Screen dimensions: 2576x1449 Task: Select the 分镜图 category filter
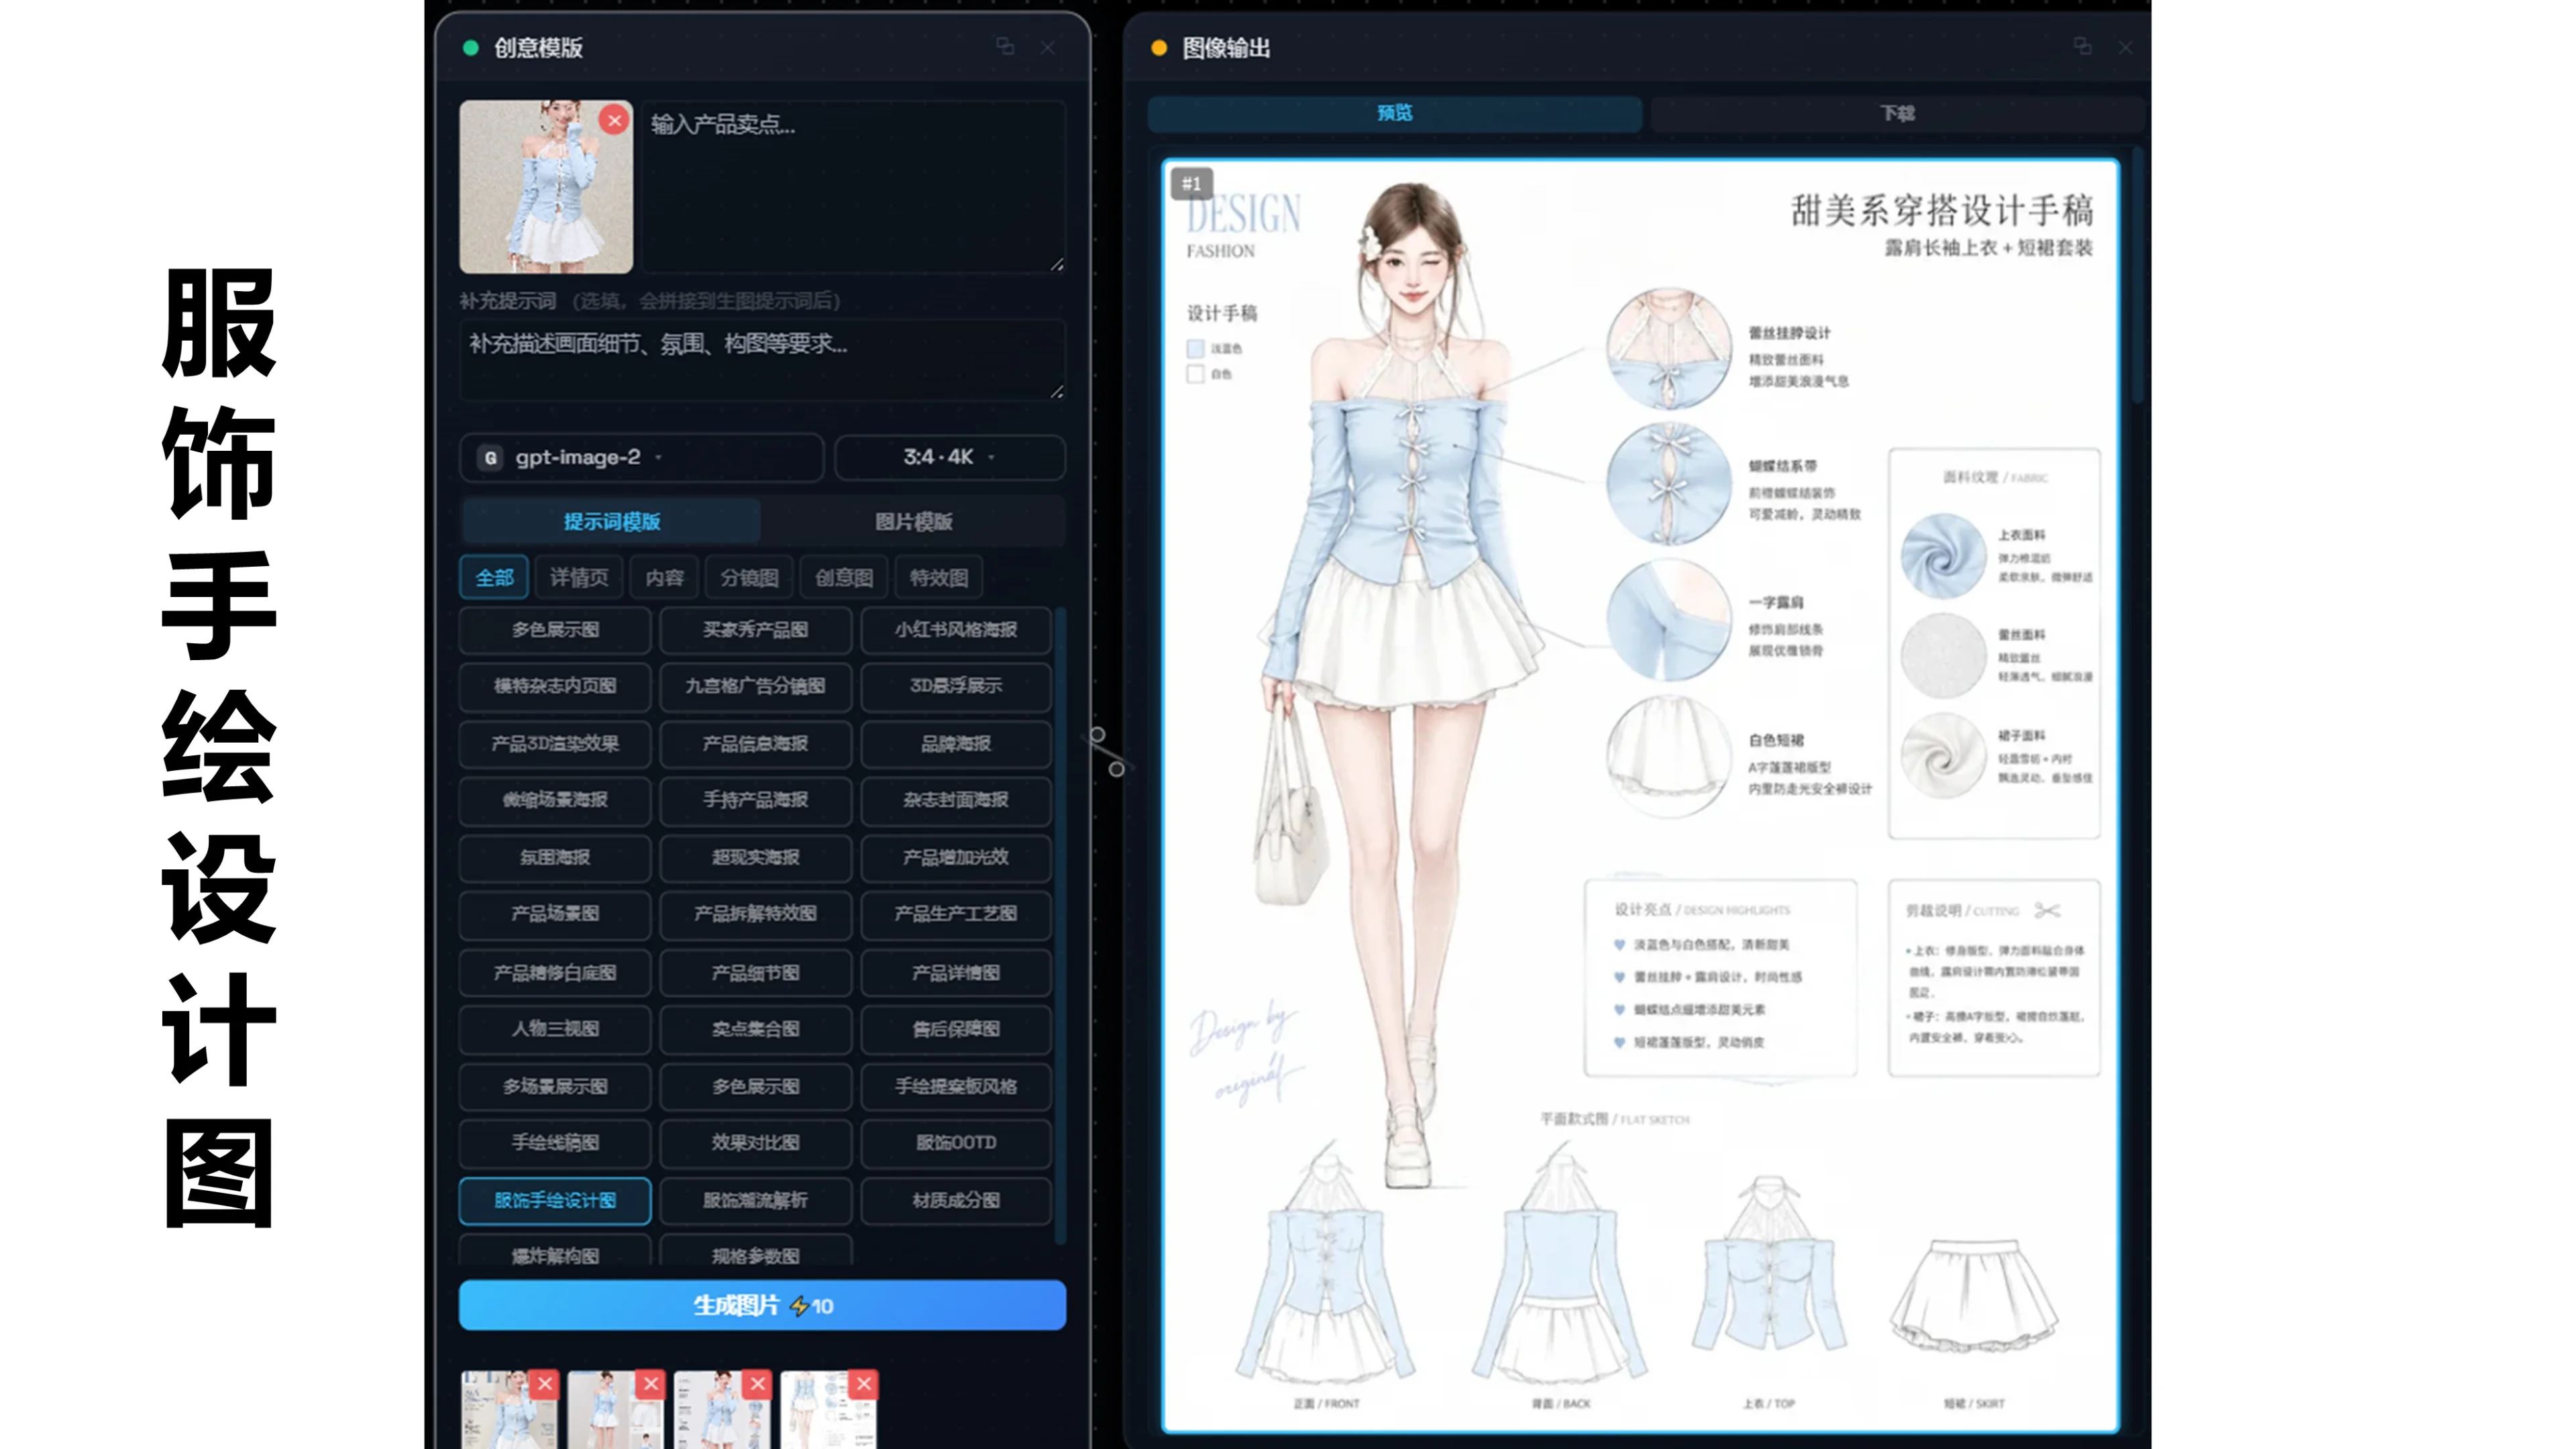[x=749, y=578]
